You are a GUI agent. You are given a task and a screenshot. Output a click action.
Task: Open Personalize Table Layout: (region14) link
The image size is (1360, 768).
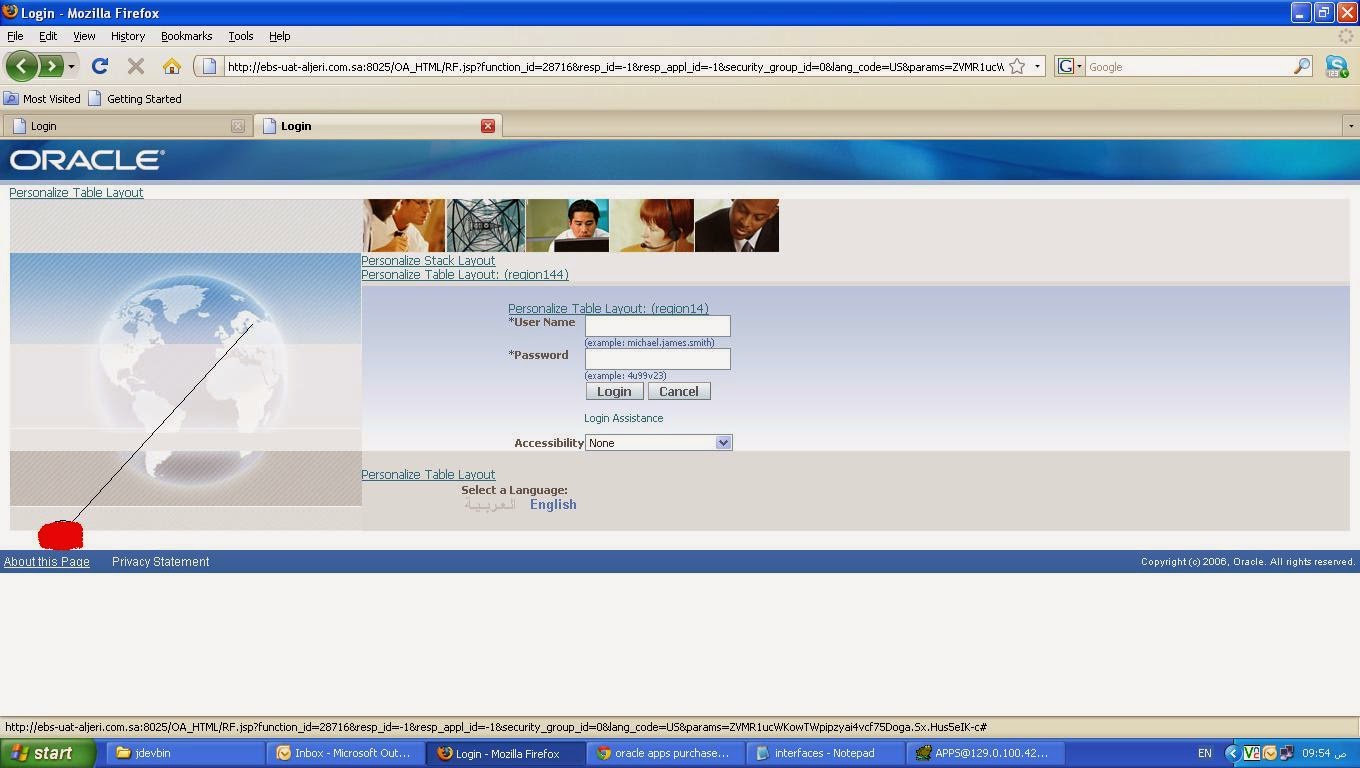pos(608,309)
